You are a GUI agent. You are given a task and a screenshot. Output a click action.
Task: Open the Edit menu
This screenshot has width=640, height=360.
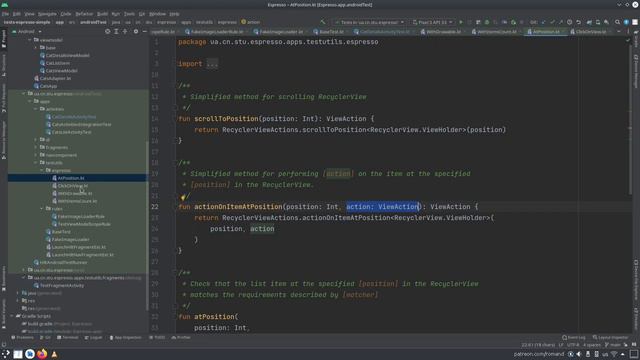[17, 13]
